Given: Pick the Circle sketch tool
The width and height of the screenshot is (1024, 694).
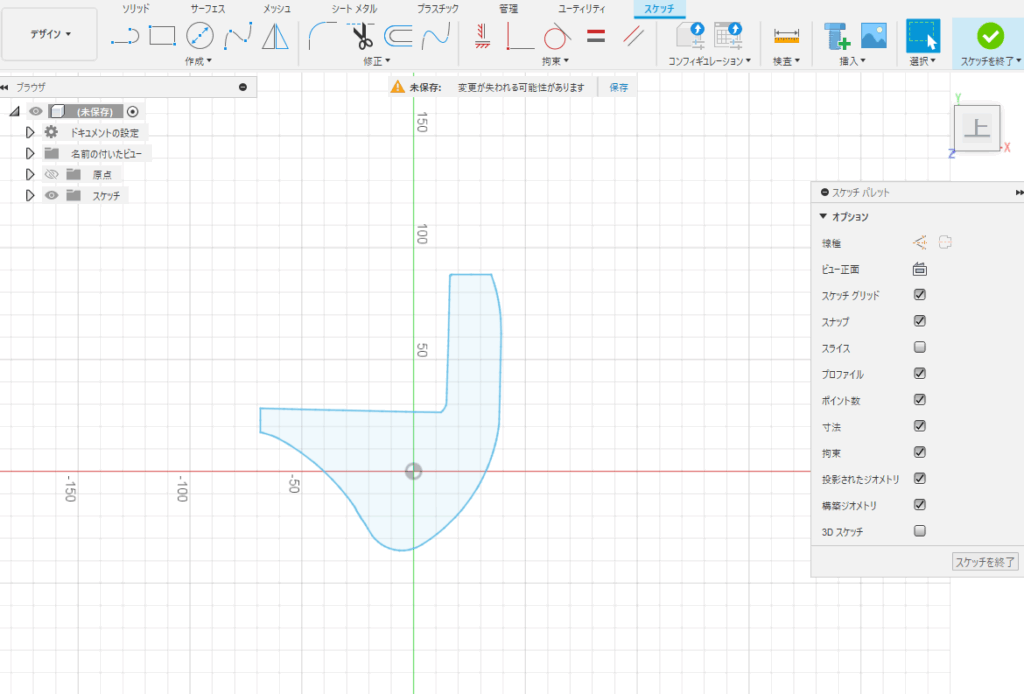Looking at the screenshot, I should pos(200,37).
